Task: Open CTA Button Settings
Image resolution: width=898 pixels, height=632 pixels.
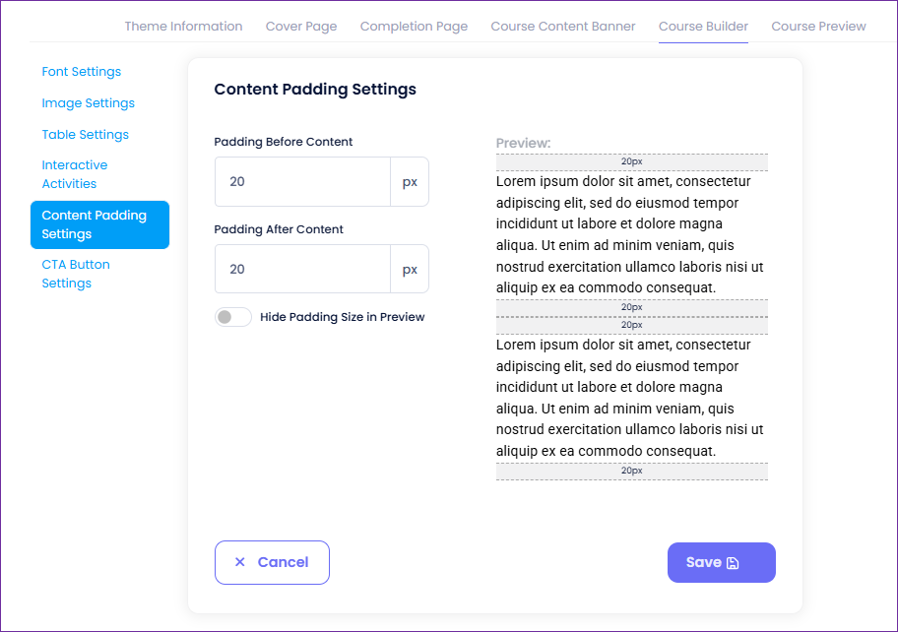Action: click(x=76, y=274)
